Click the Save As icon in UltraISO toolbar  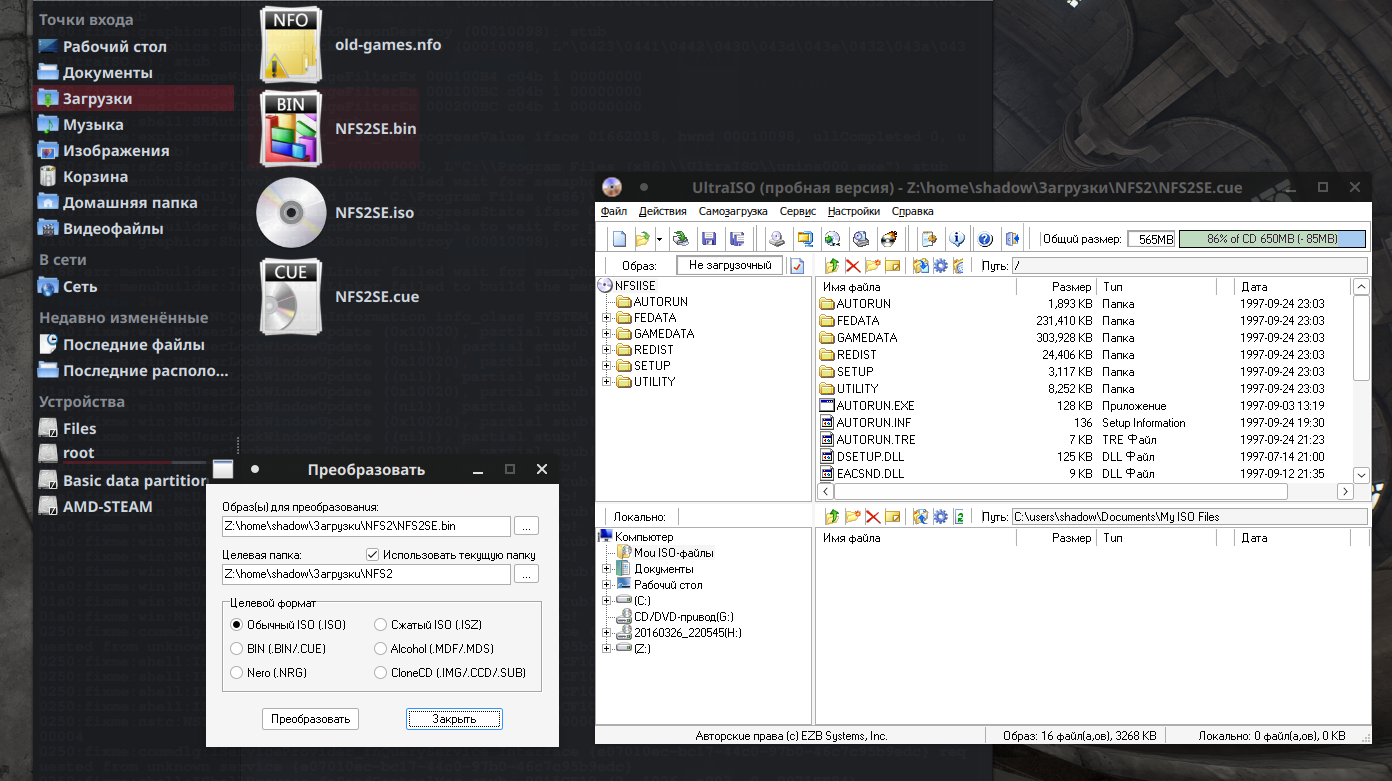click(x=737, y=239)
